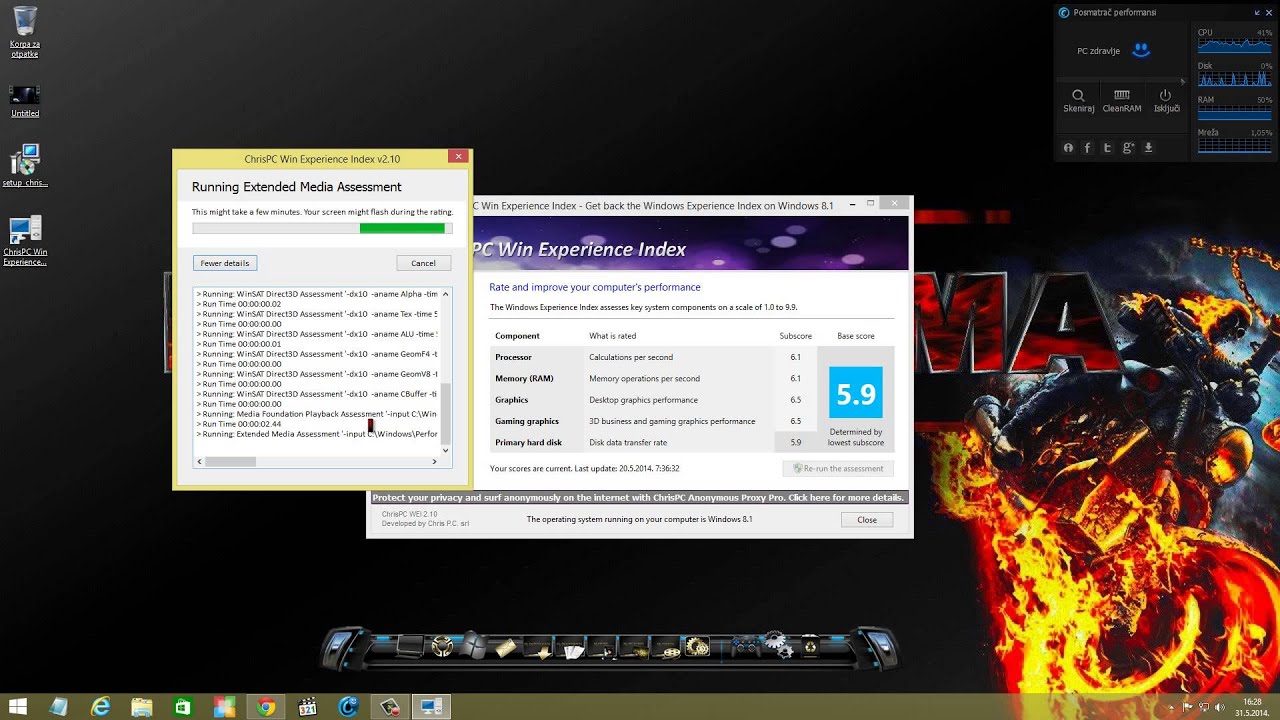Select the setup_chris installer desktop icon
Viewport: 1280px width, 720px height.
coord(25,166)
